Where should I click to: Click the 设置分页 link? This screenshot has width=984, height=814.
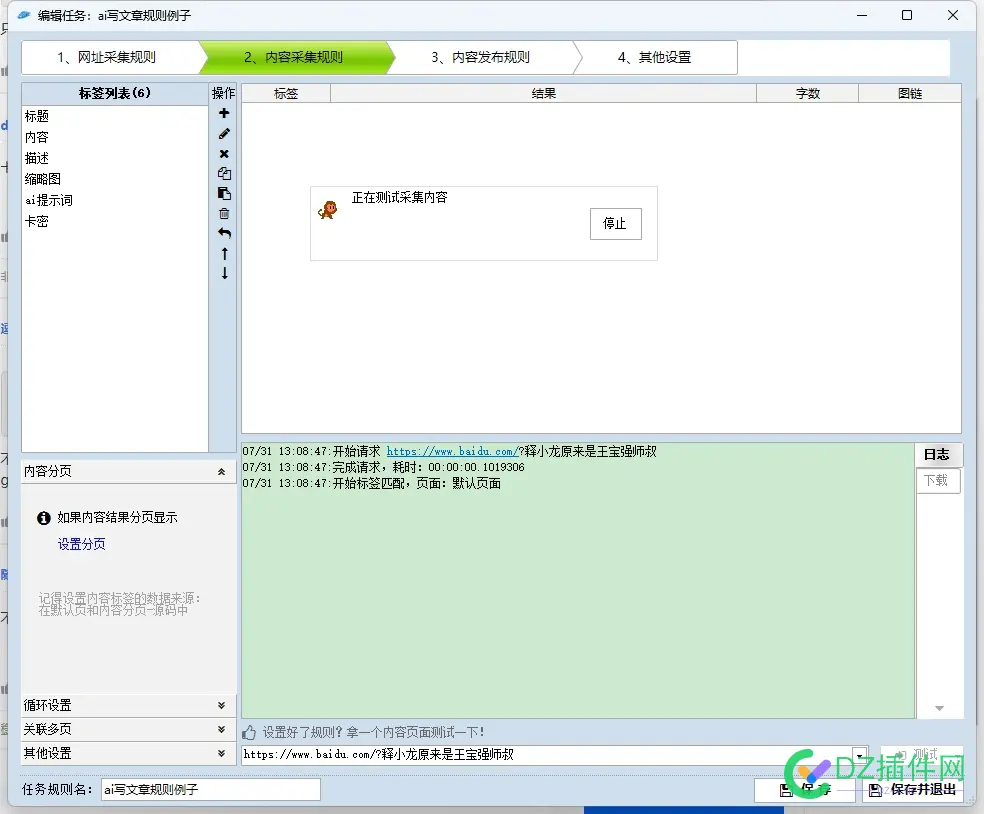tap(82, 544)
